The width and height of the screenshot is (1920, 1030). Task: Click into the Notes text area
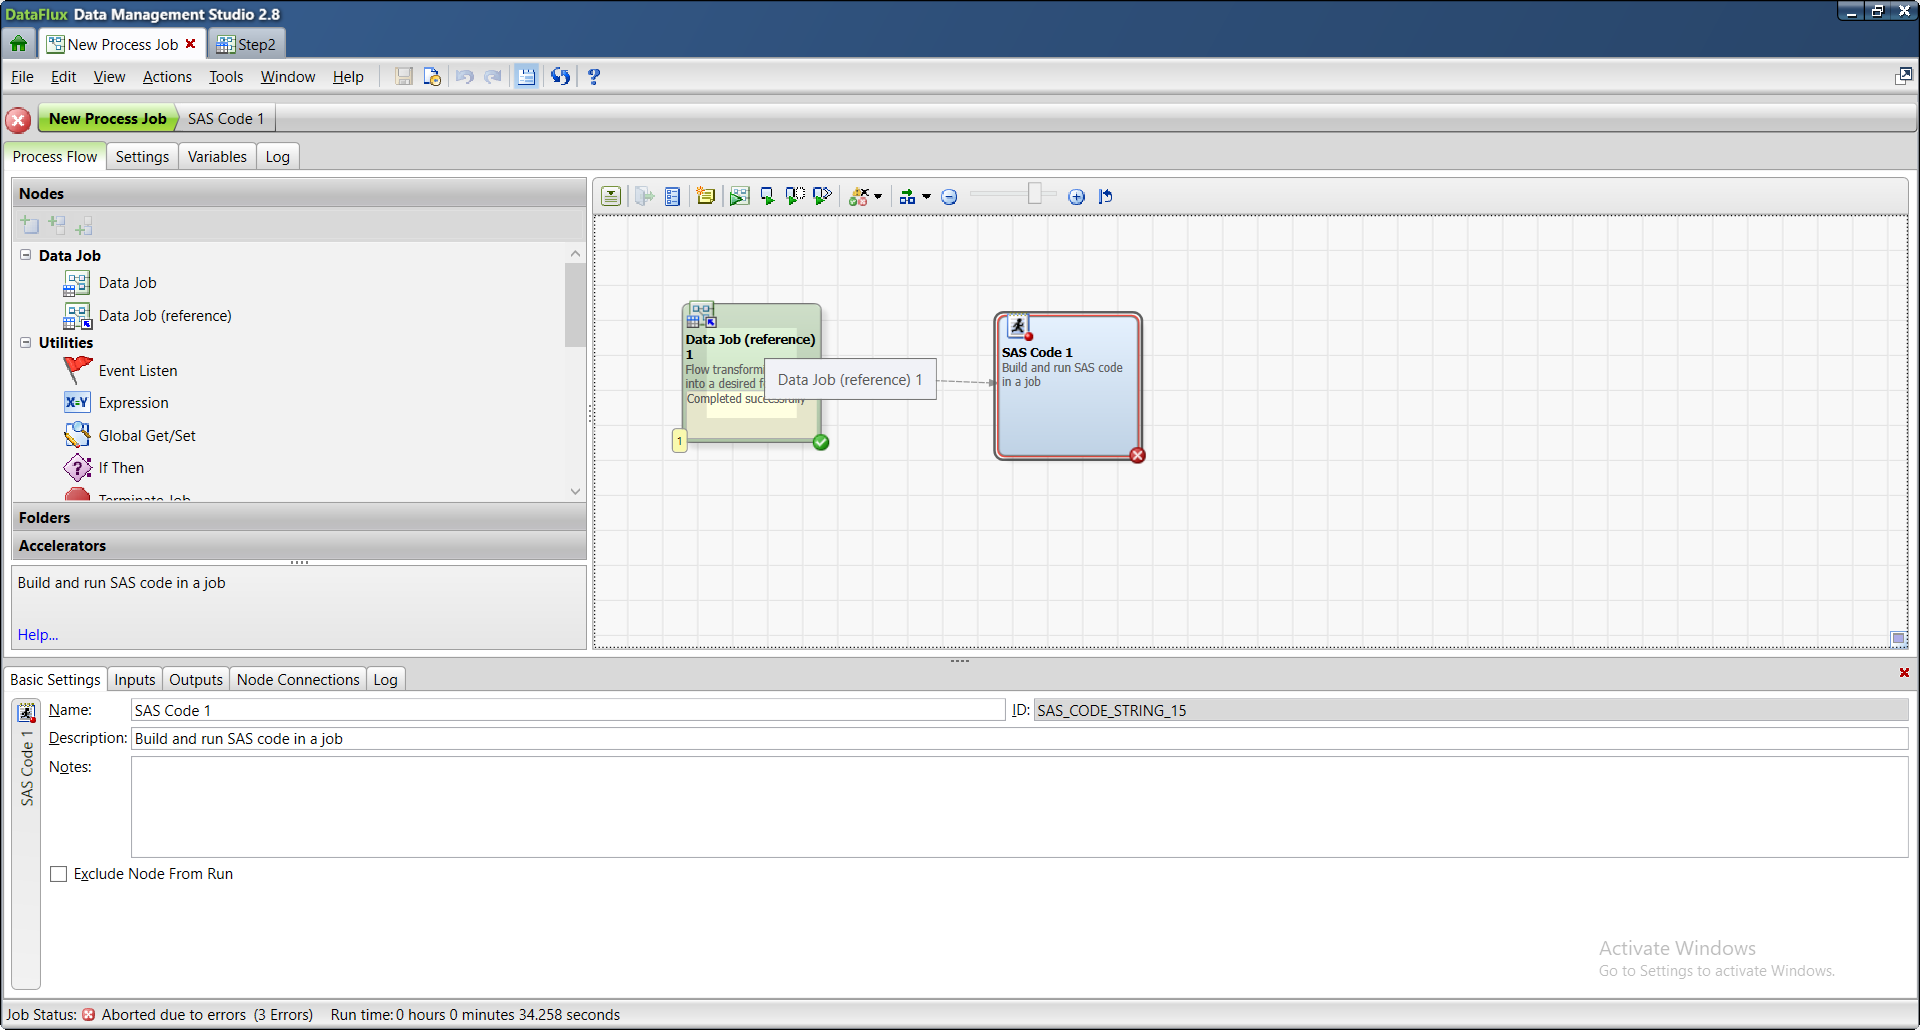[x=1018, y=806]
